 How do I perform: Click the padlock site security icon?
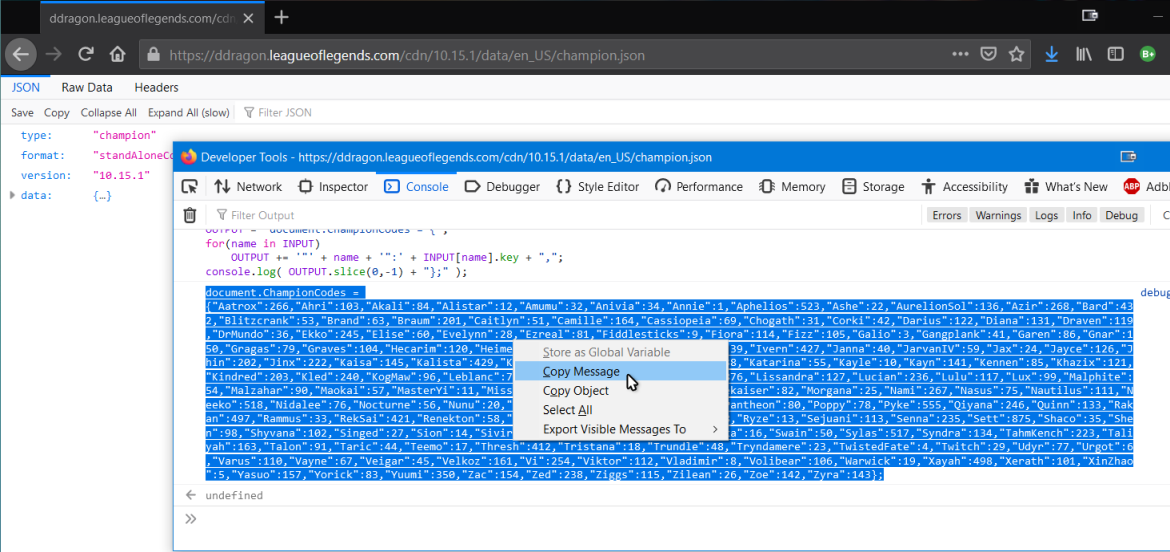(x=154, y=54)
